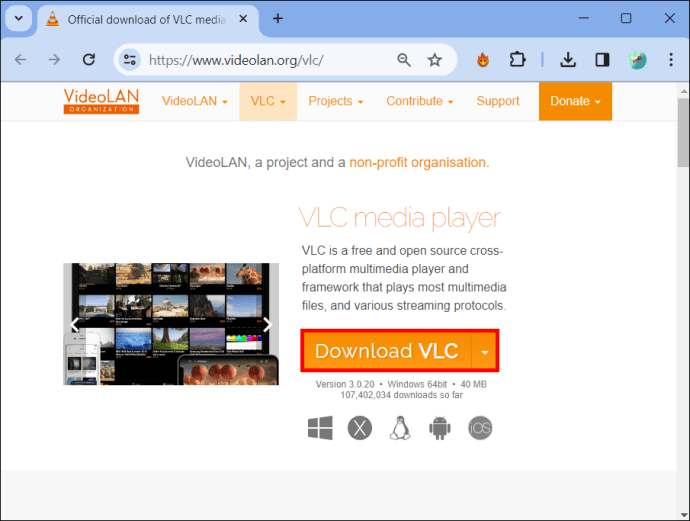Minimize the browser window
690x521 pixels.
(x=584, y=18)
